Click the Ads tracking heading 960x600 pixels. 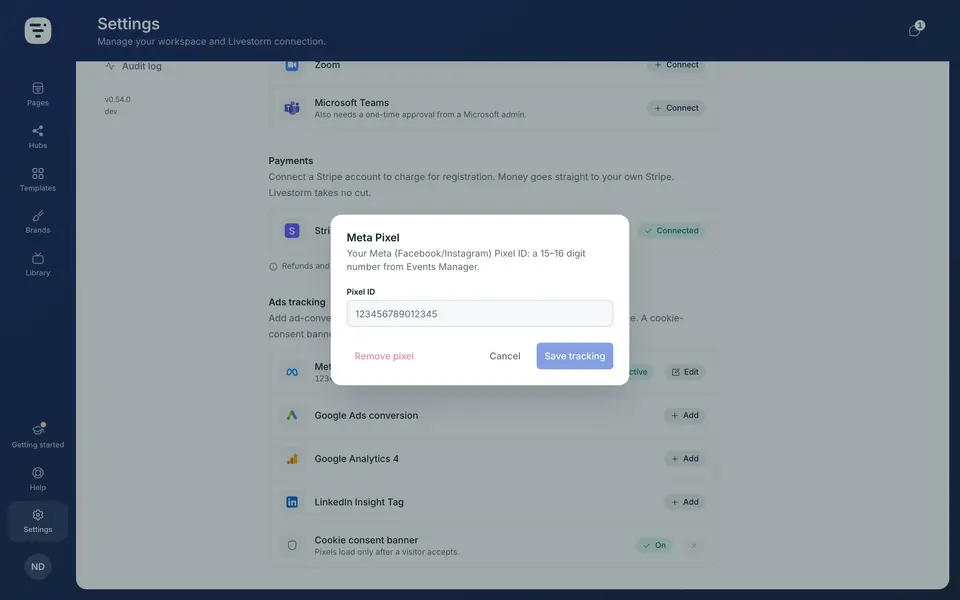tap(297, 302)
